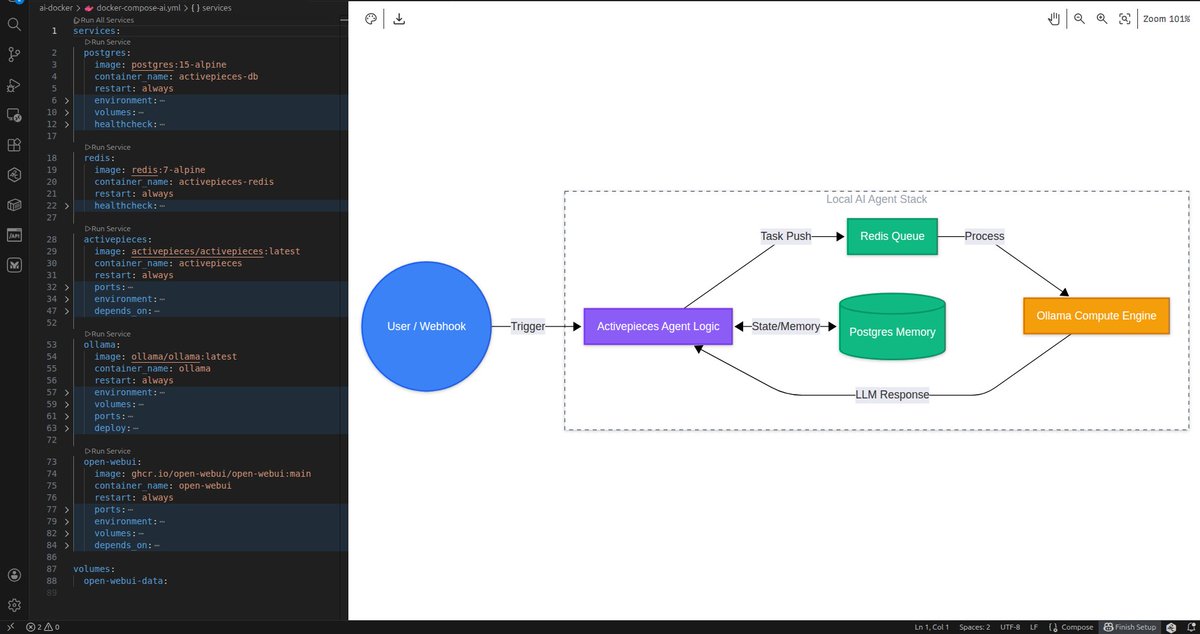
Task: Expand the activepieces ports fold on line 32
Action: 67,287
